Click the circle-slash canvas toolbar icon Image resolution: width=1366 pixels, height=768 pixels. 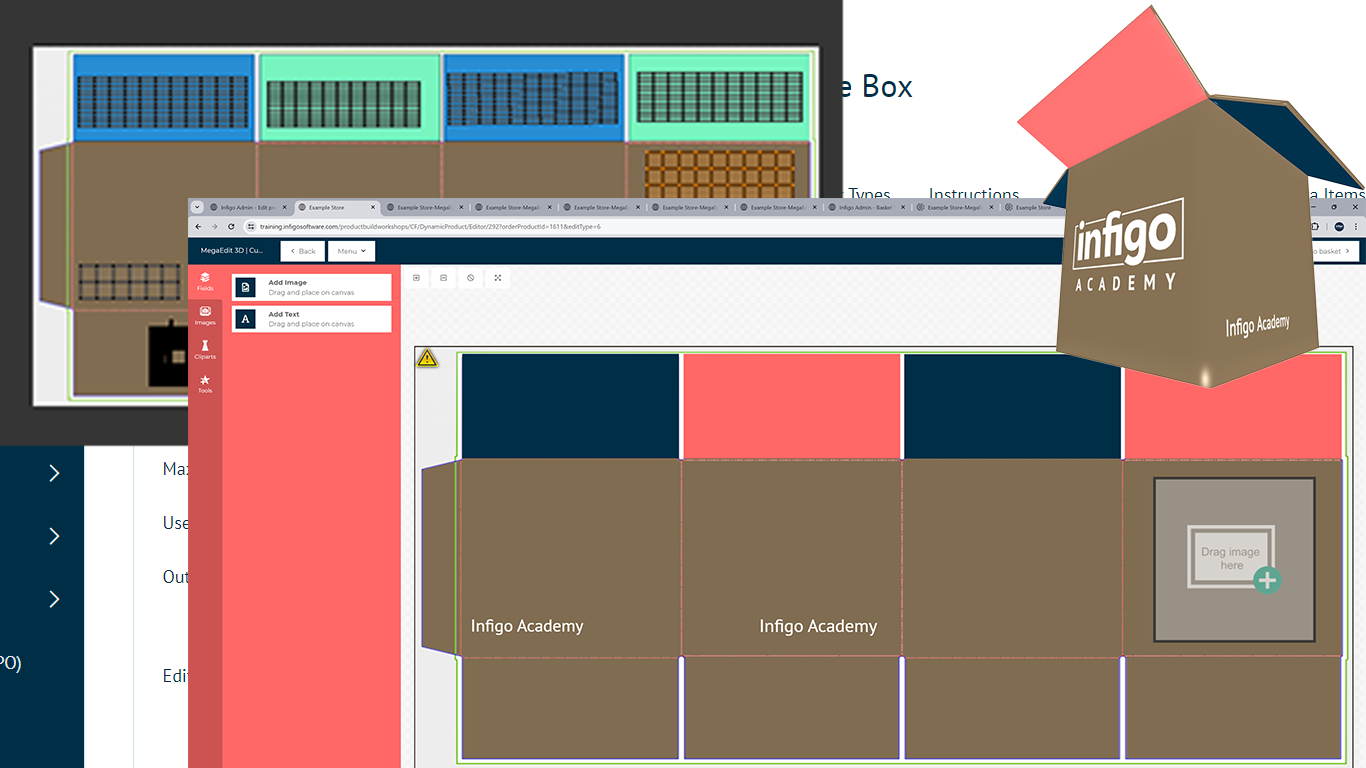pos(470,278)
